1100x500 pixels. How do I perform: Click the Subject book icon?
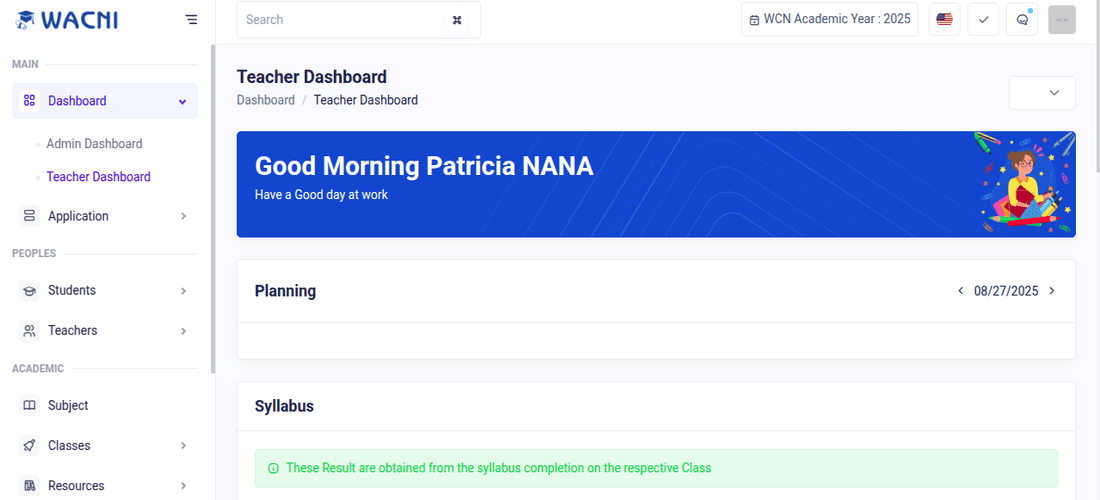(x=29, y=406)
